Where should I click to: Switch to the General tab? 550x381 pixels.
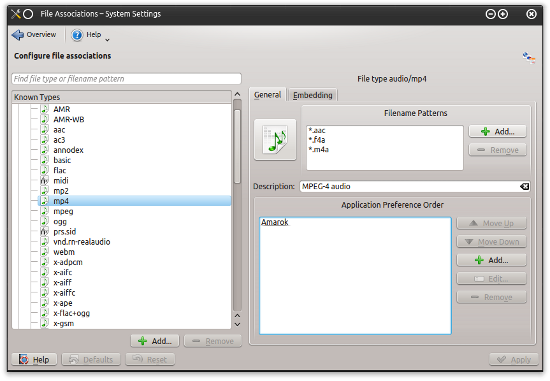point(267,95)
